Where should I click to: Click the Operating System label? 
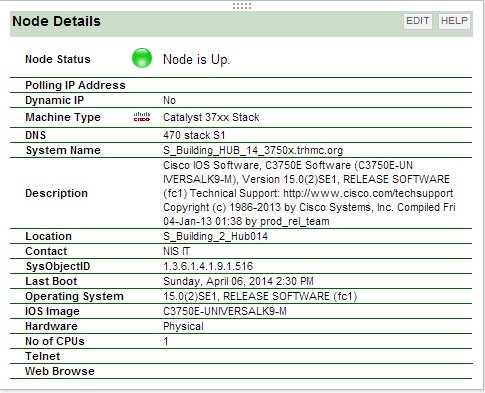tap(74, 296)
